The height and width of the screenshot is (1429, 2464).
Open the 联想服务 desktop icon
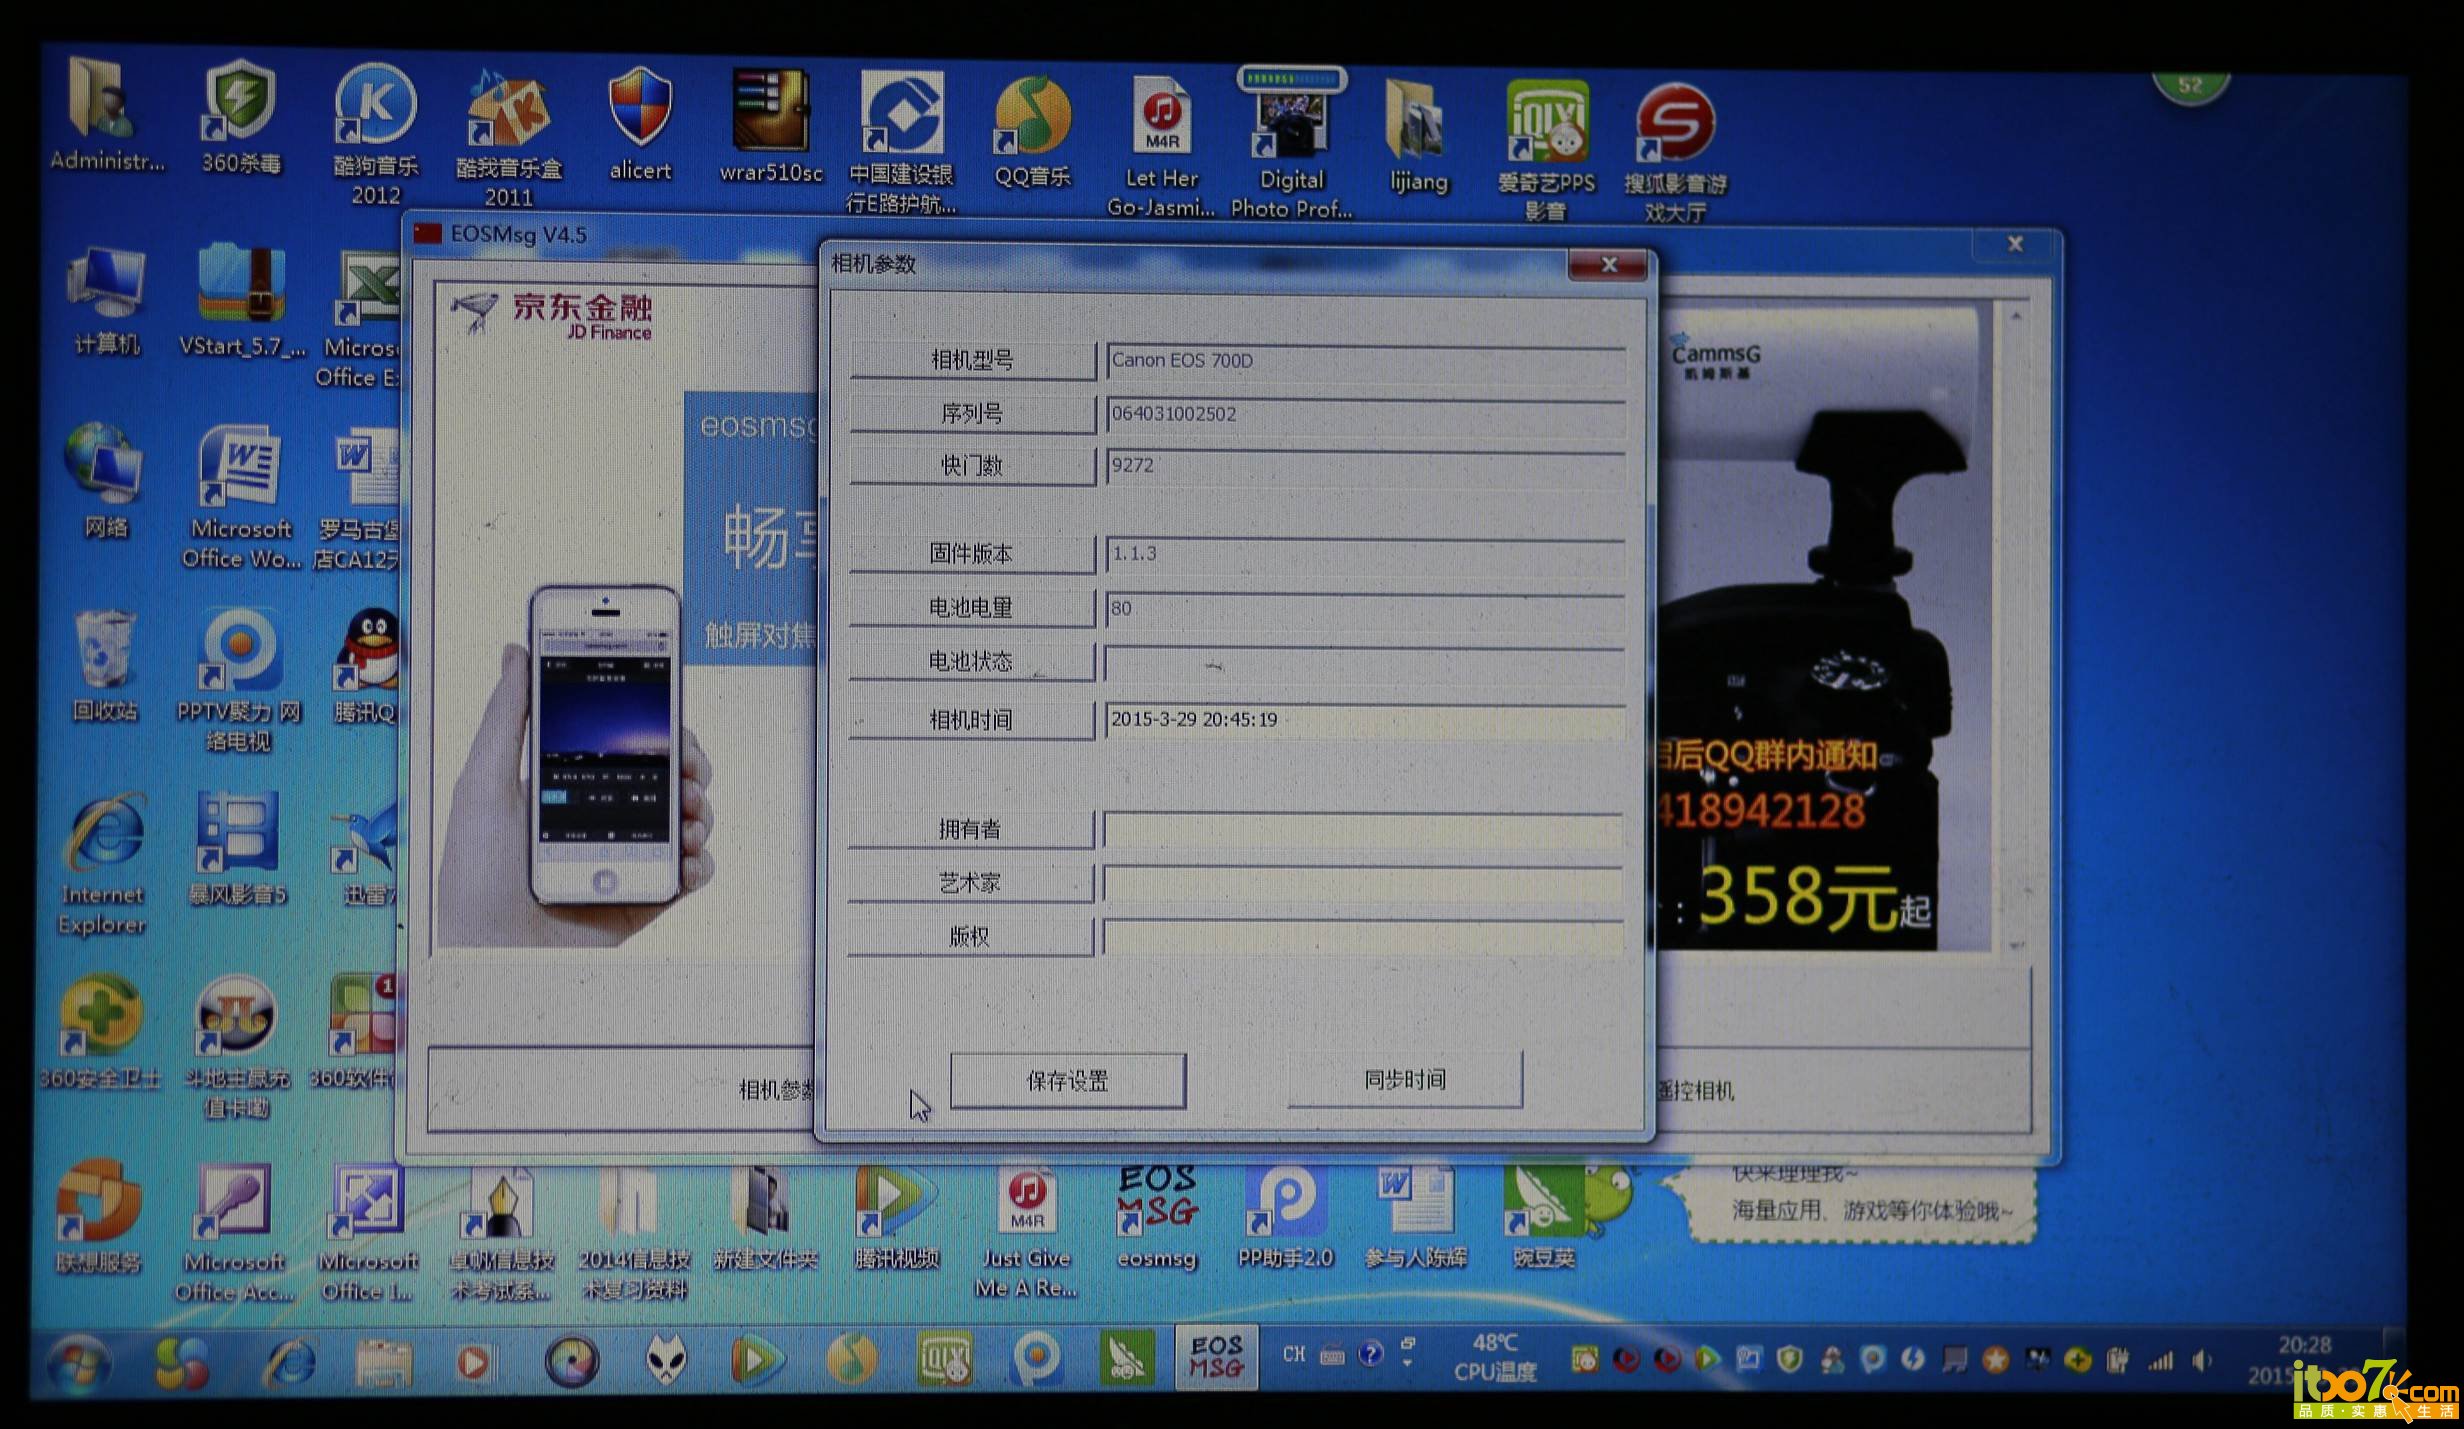(98, 1217)
